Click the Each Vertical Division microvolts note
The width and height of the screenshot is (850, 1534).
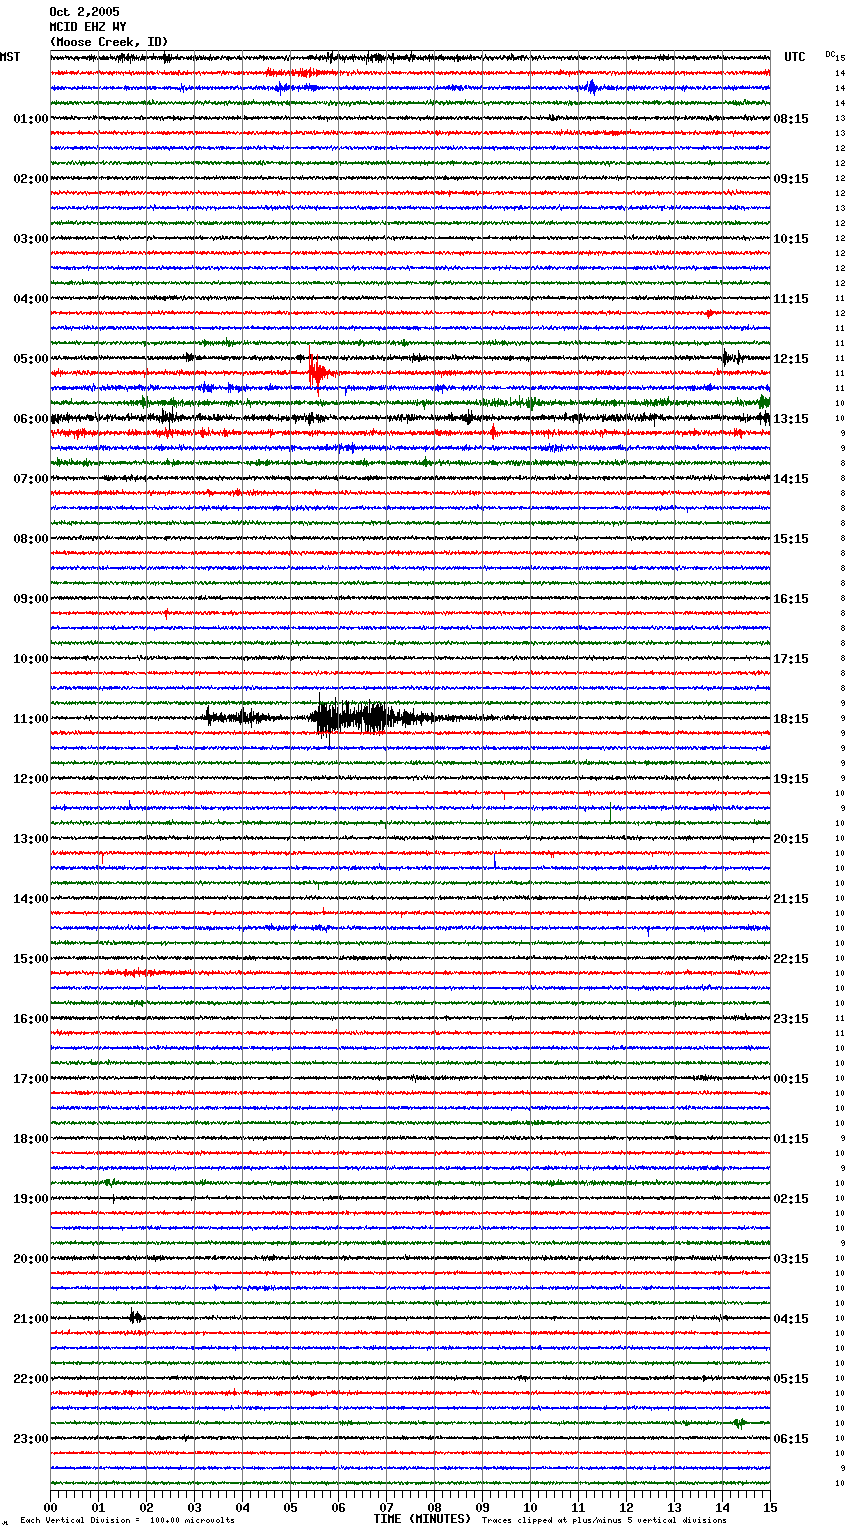pyautogui.click(x=127, y=1520)
